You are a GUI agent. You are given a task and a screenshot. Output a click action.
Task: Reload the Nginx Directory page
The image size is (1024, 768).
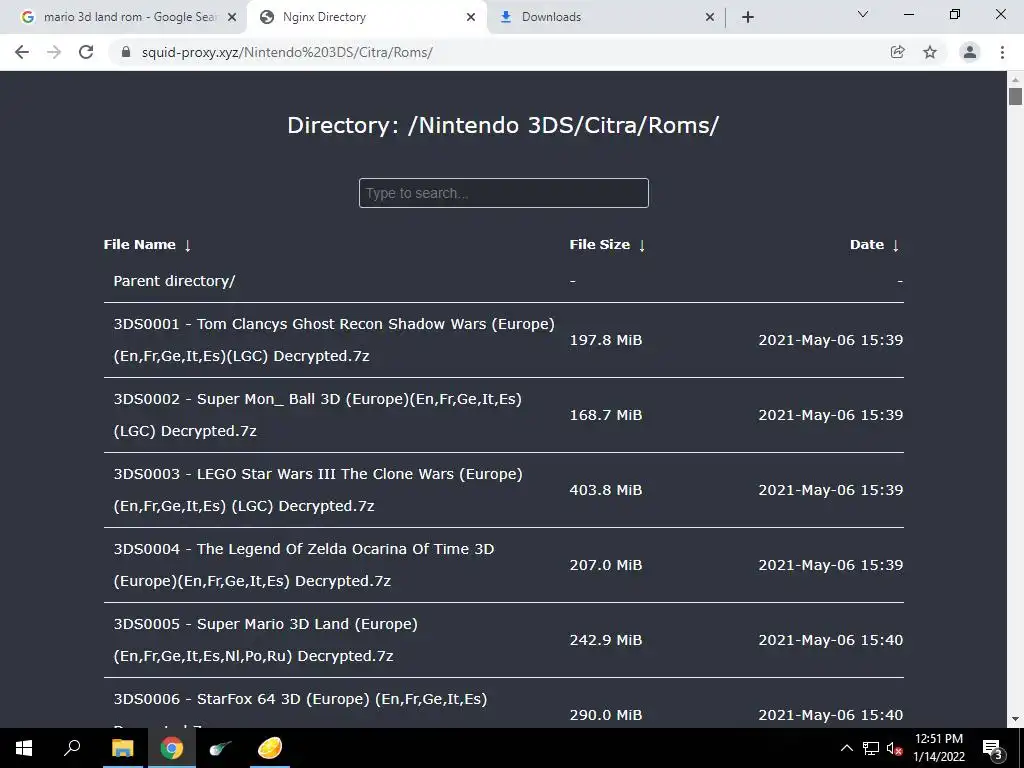pos(86,52)
